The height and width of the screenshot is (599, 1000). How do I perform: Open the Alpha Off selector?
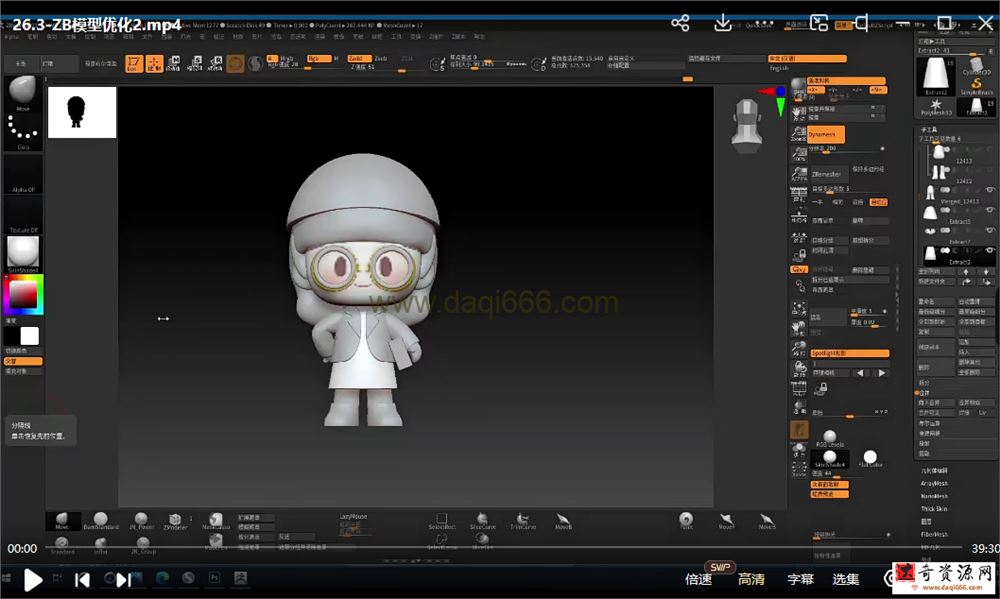(x=23, y=174)
